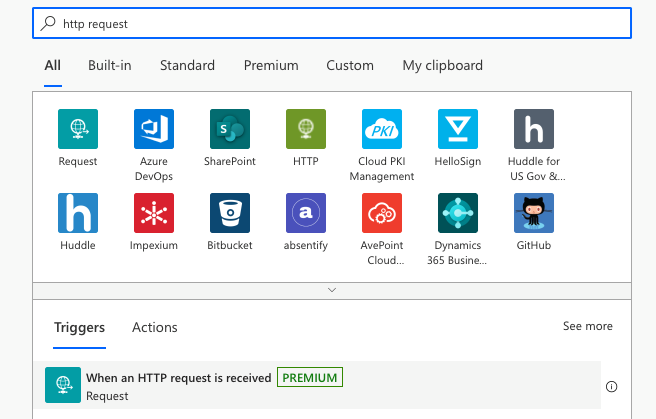Click the Request icon in trigger row
This screenshot has height=419, width=656.
coord(63,385)
